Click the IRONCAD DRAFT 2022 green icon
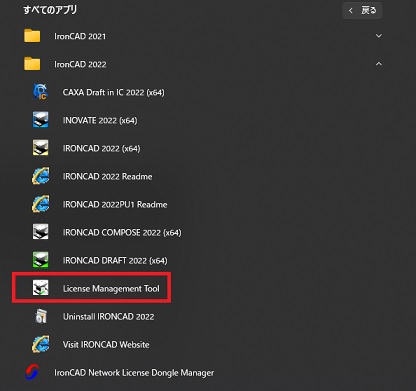This screenshot has width=416, height=391. click(40, 260)
